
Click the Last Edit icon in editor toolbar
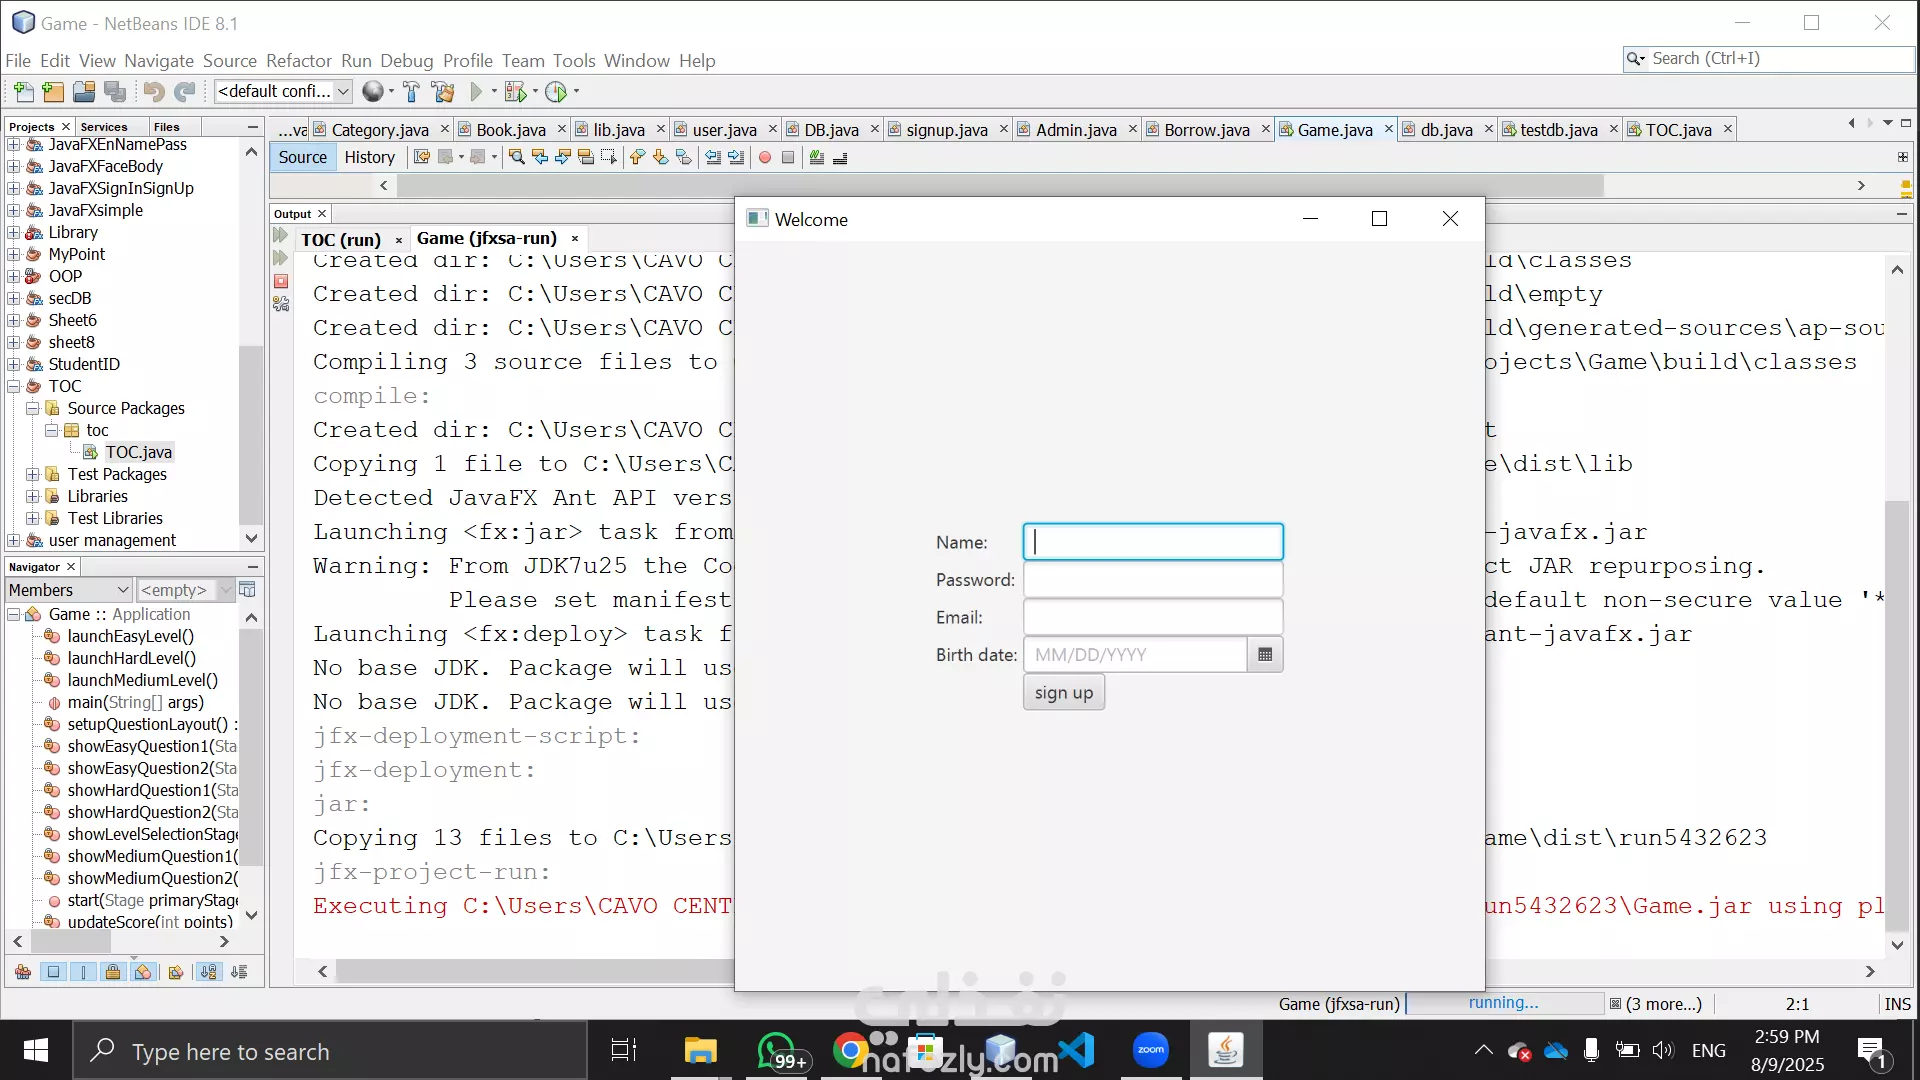pyautogui.click(x=422, y=157)
